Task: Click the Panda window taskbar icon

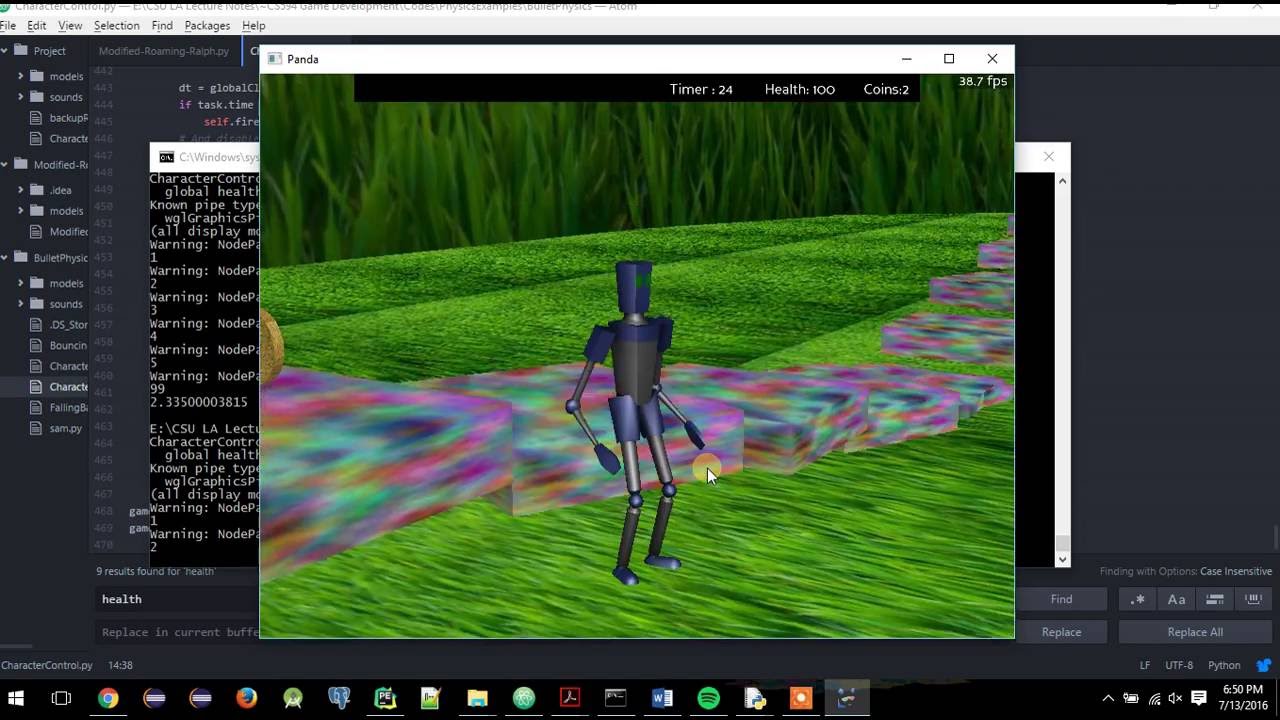Action: click(x=847, y=698)
